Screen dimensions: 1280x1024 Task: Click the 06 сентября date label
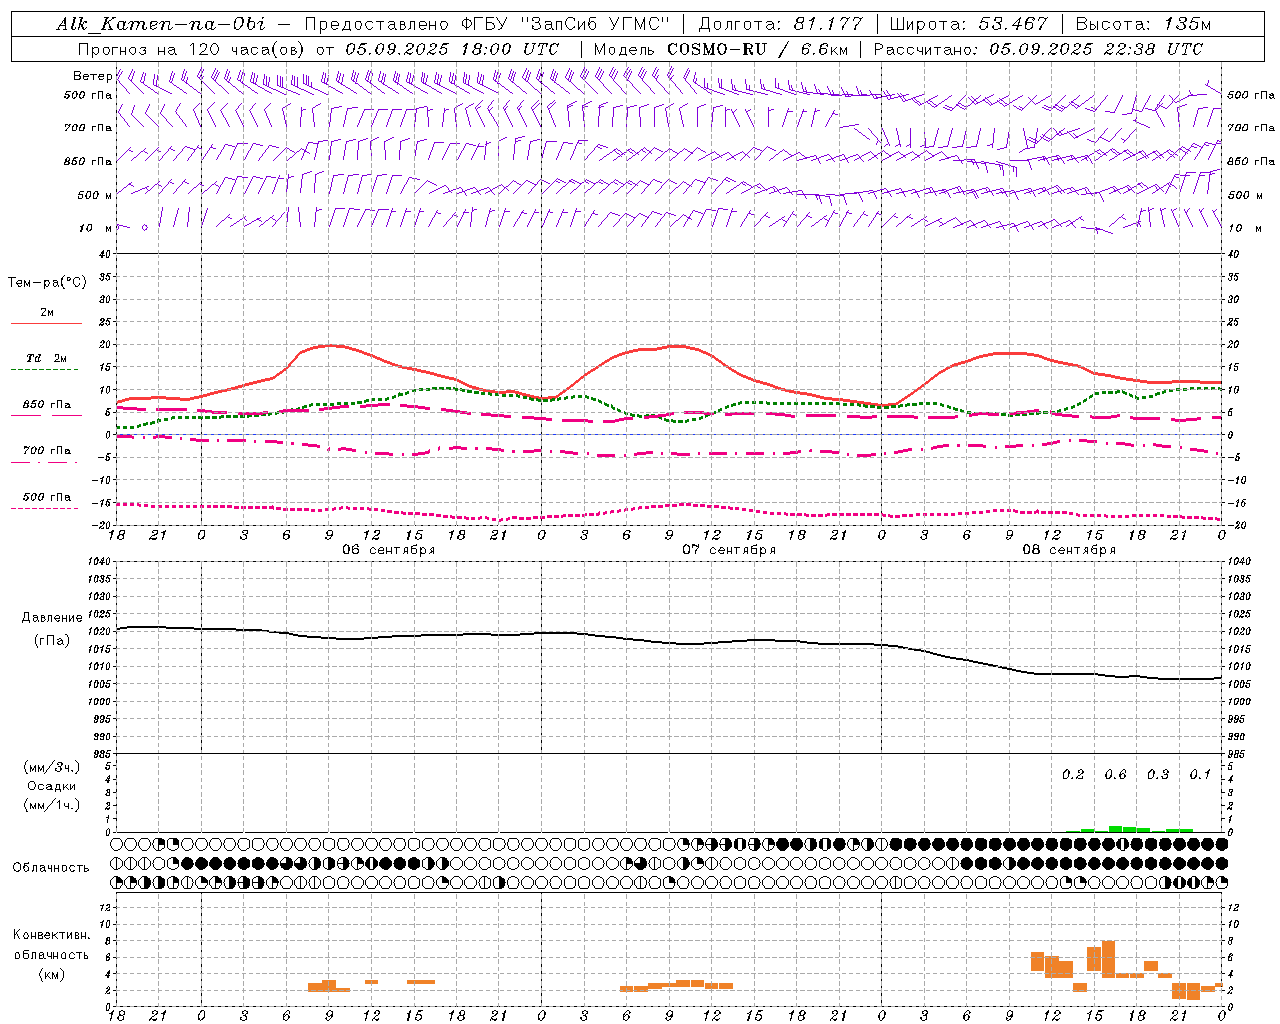click(x=388, y=550)
